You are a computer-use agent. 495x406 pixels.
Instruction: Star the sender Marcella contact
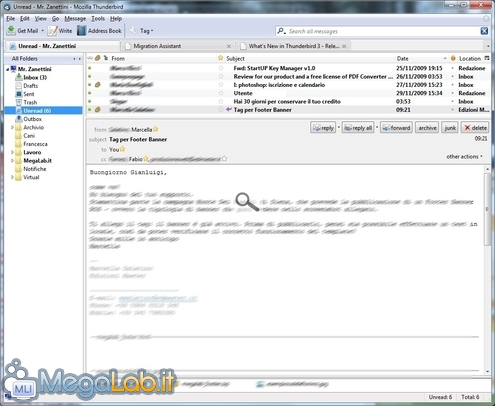pos(156,129)
